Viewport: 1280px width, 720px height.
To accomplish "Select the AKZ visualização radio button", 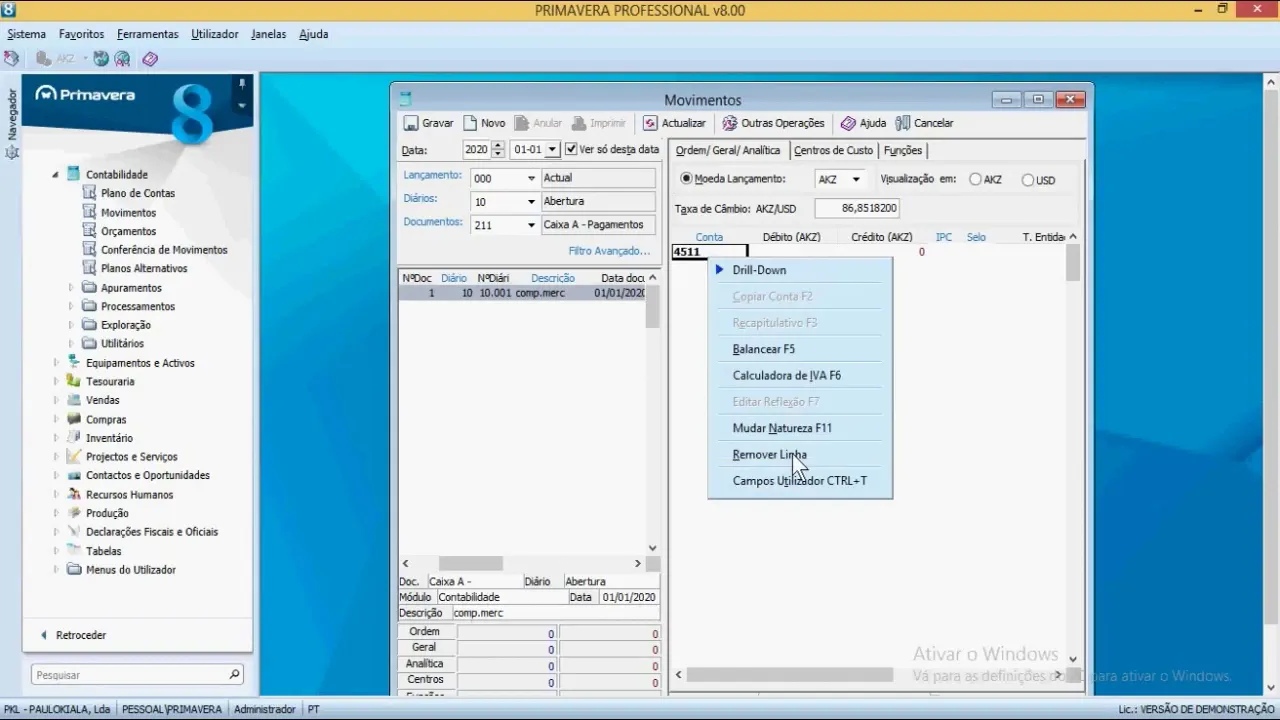I will point(976,180).
